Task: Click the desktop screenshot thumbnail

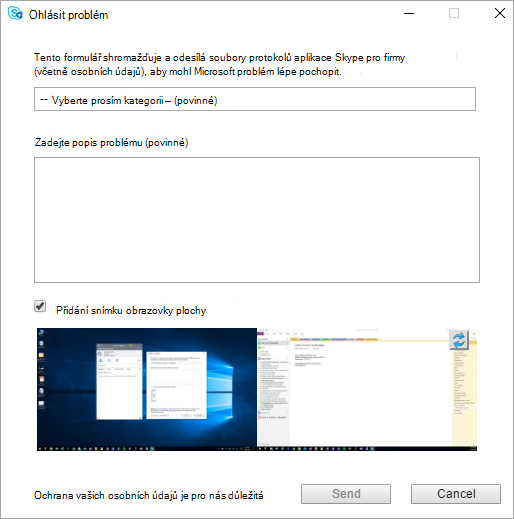Action: pyautogui.click(x=257, y=389)
